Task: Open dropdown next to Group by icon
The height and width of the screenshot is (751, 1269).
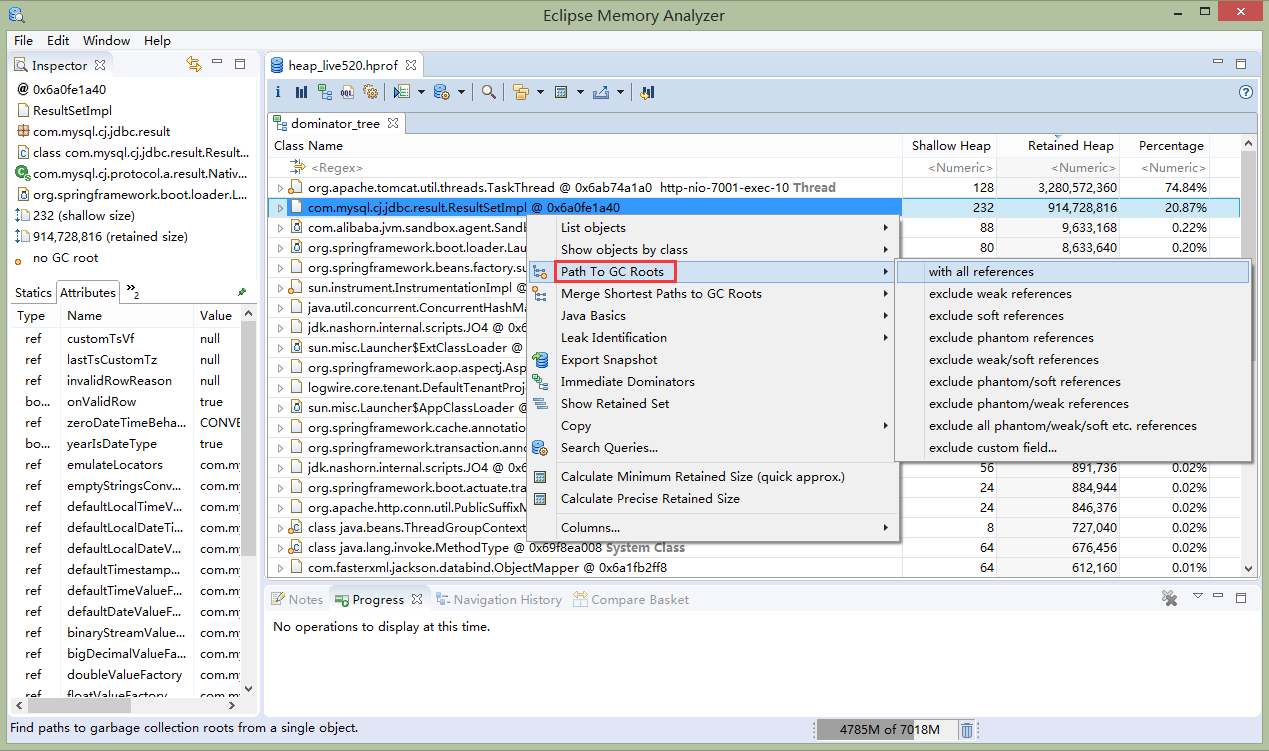Action: (x=540, y=92)
